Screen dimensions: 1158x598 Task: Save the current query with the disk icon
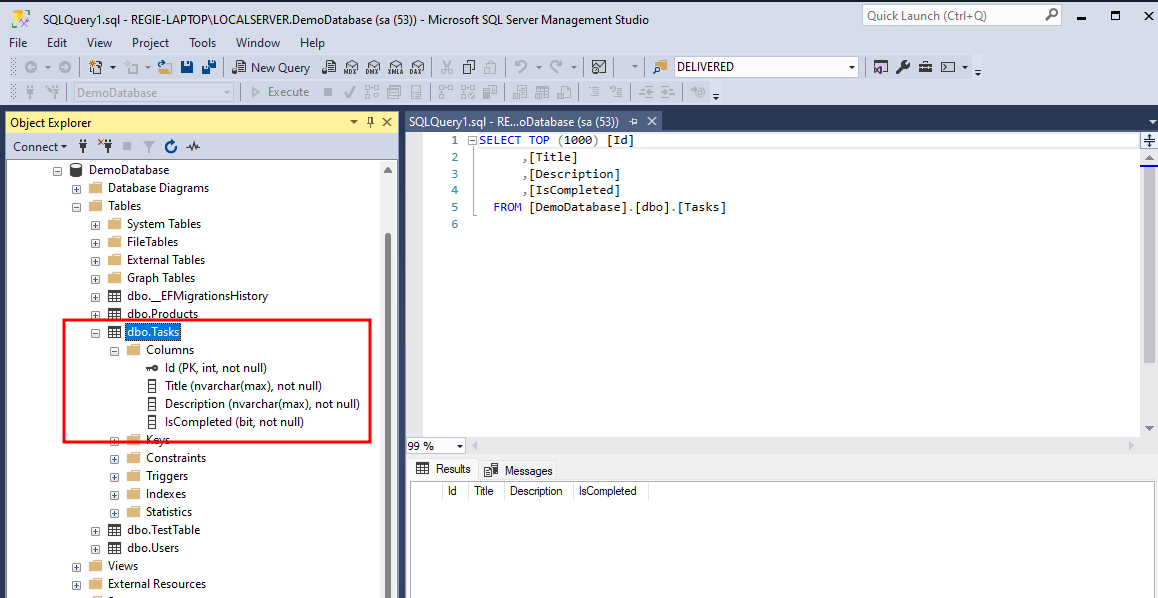click(188, 67)
